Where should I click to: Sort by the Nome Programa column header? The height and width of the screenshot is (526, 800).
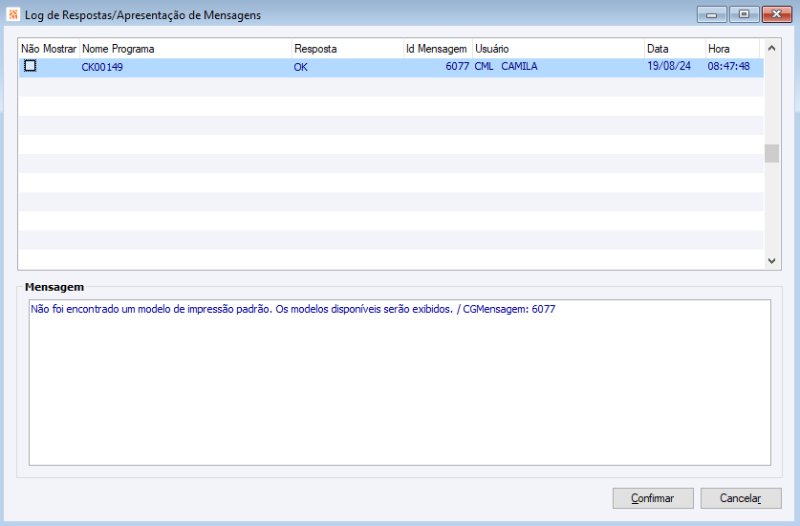[186, 49]
